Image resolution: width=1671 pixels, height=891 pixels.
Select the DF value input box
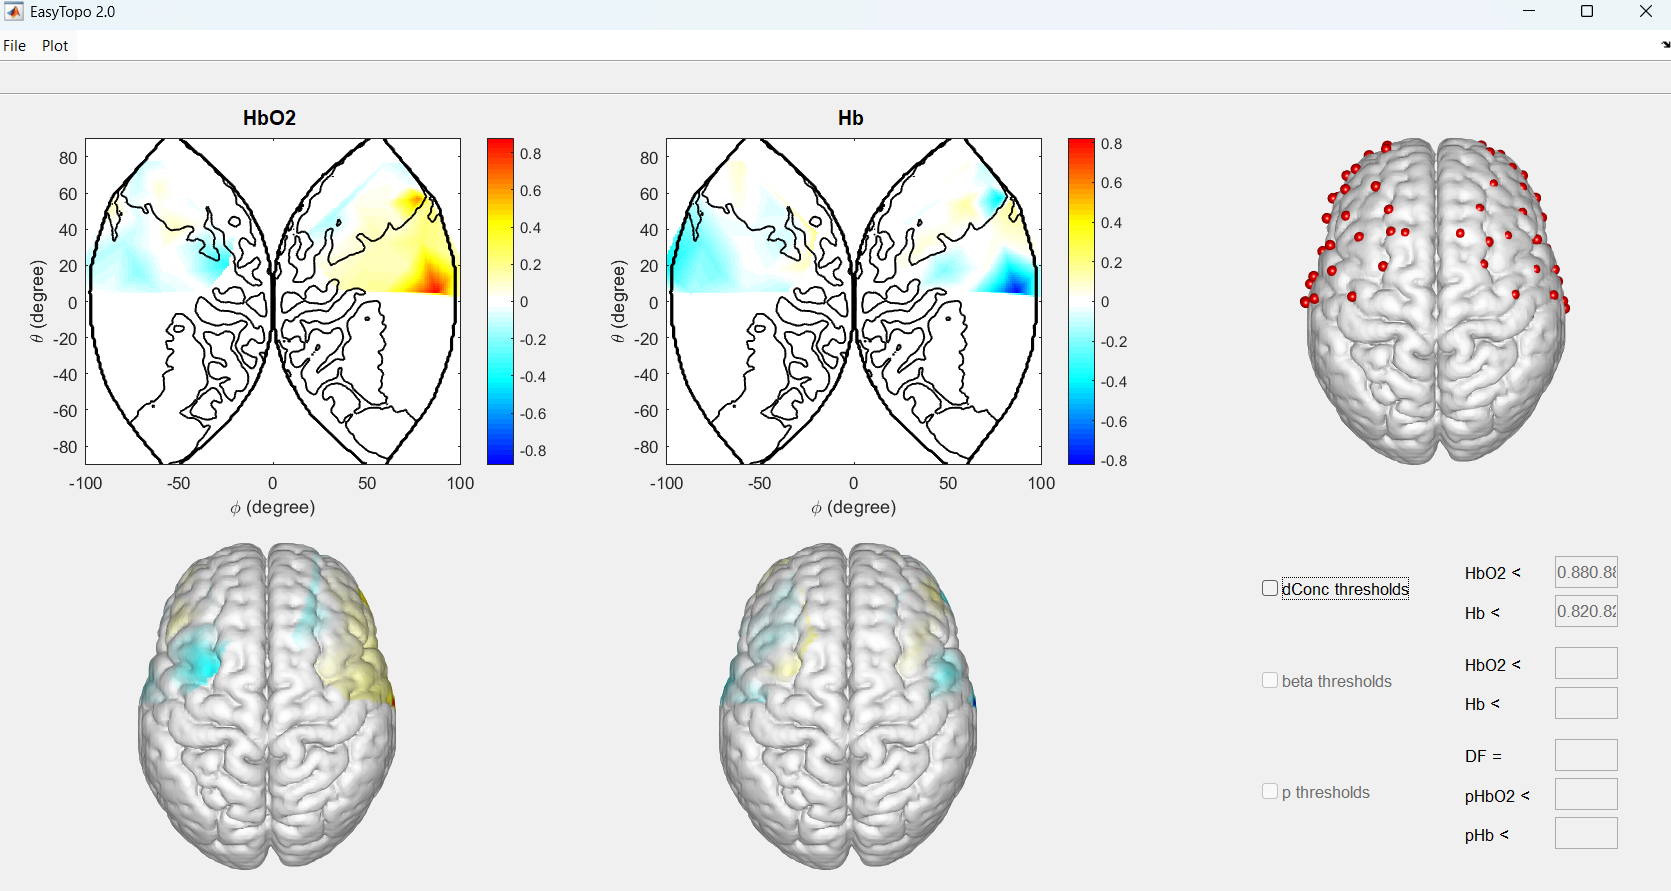tap(1585, 756)
